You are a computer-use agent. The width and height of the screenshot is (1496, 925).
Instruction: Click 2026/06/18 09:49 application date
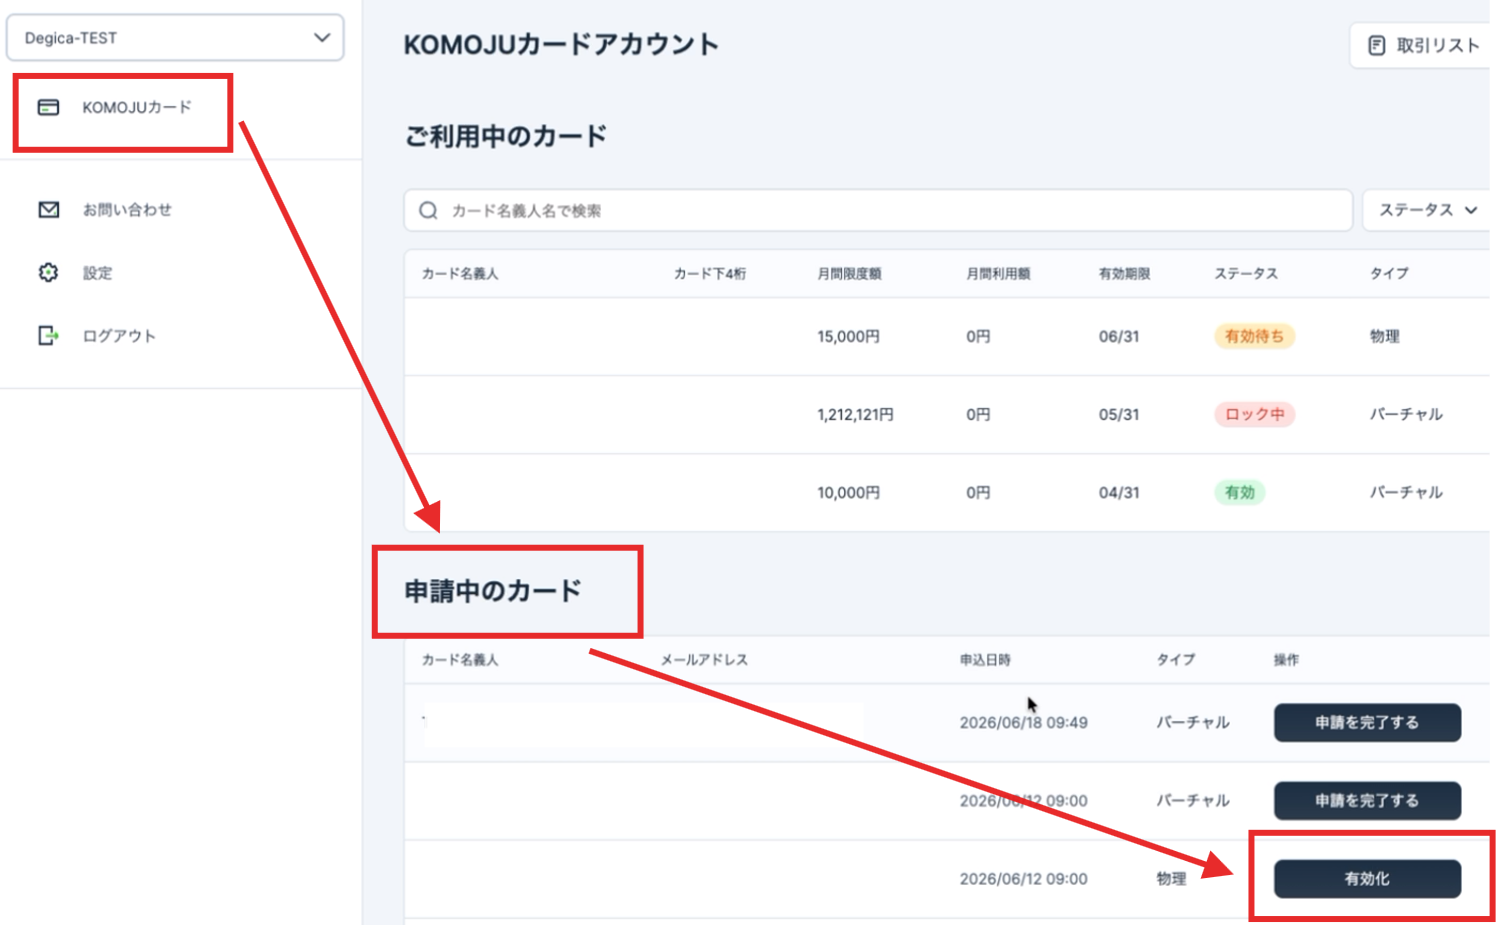[1023, 722]
